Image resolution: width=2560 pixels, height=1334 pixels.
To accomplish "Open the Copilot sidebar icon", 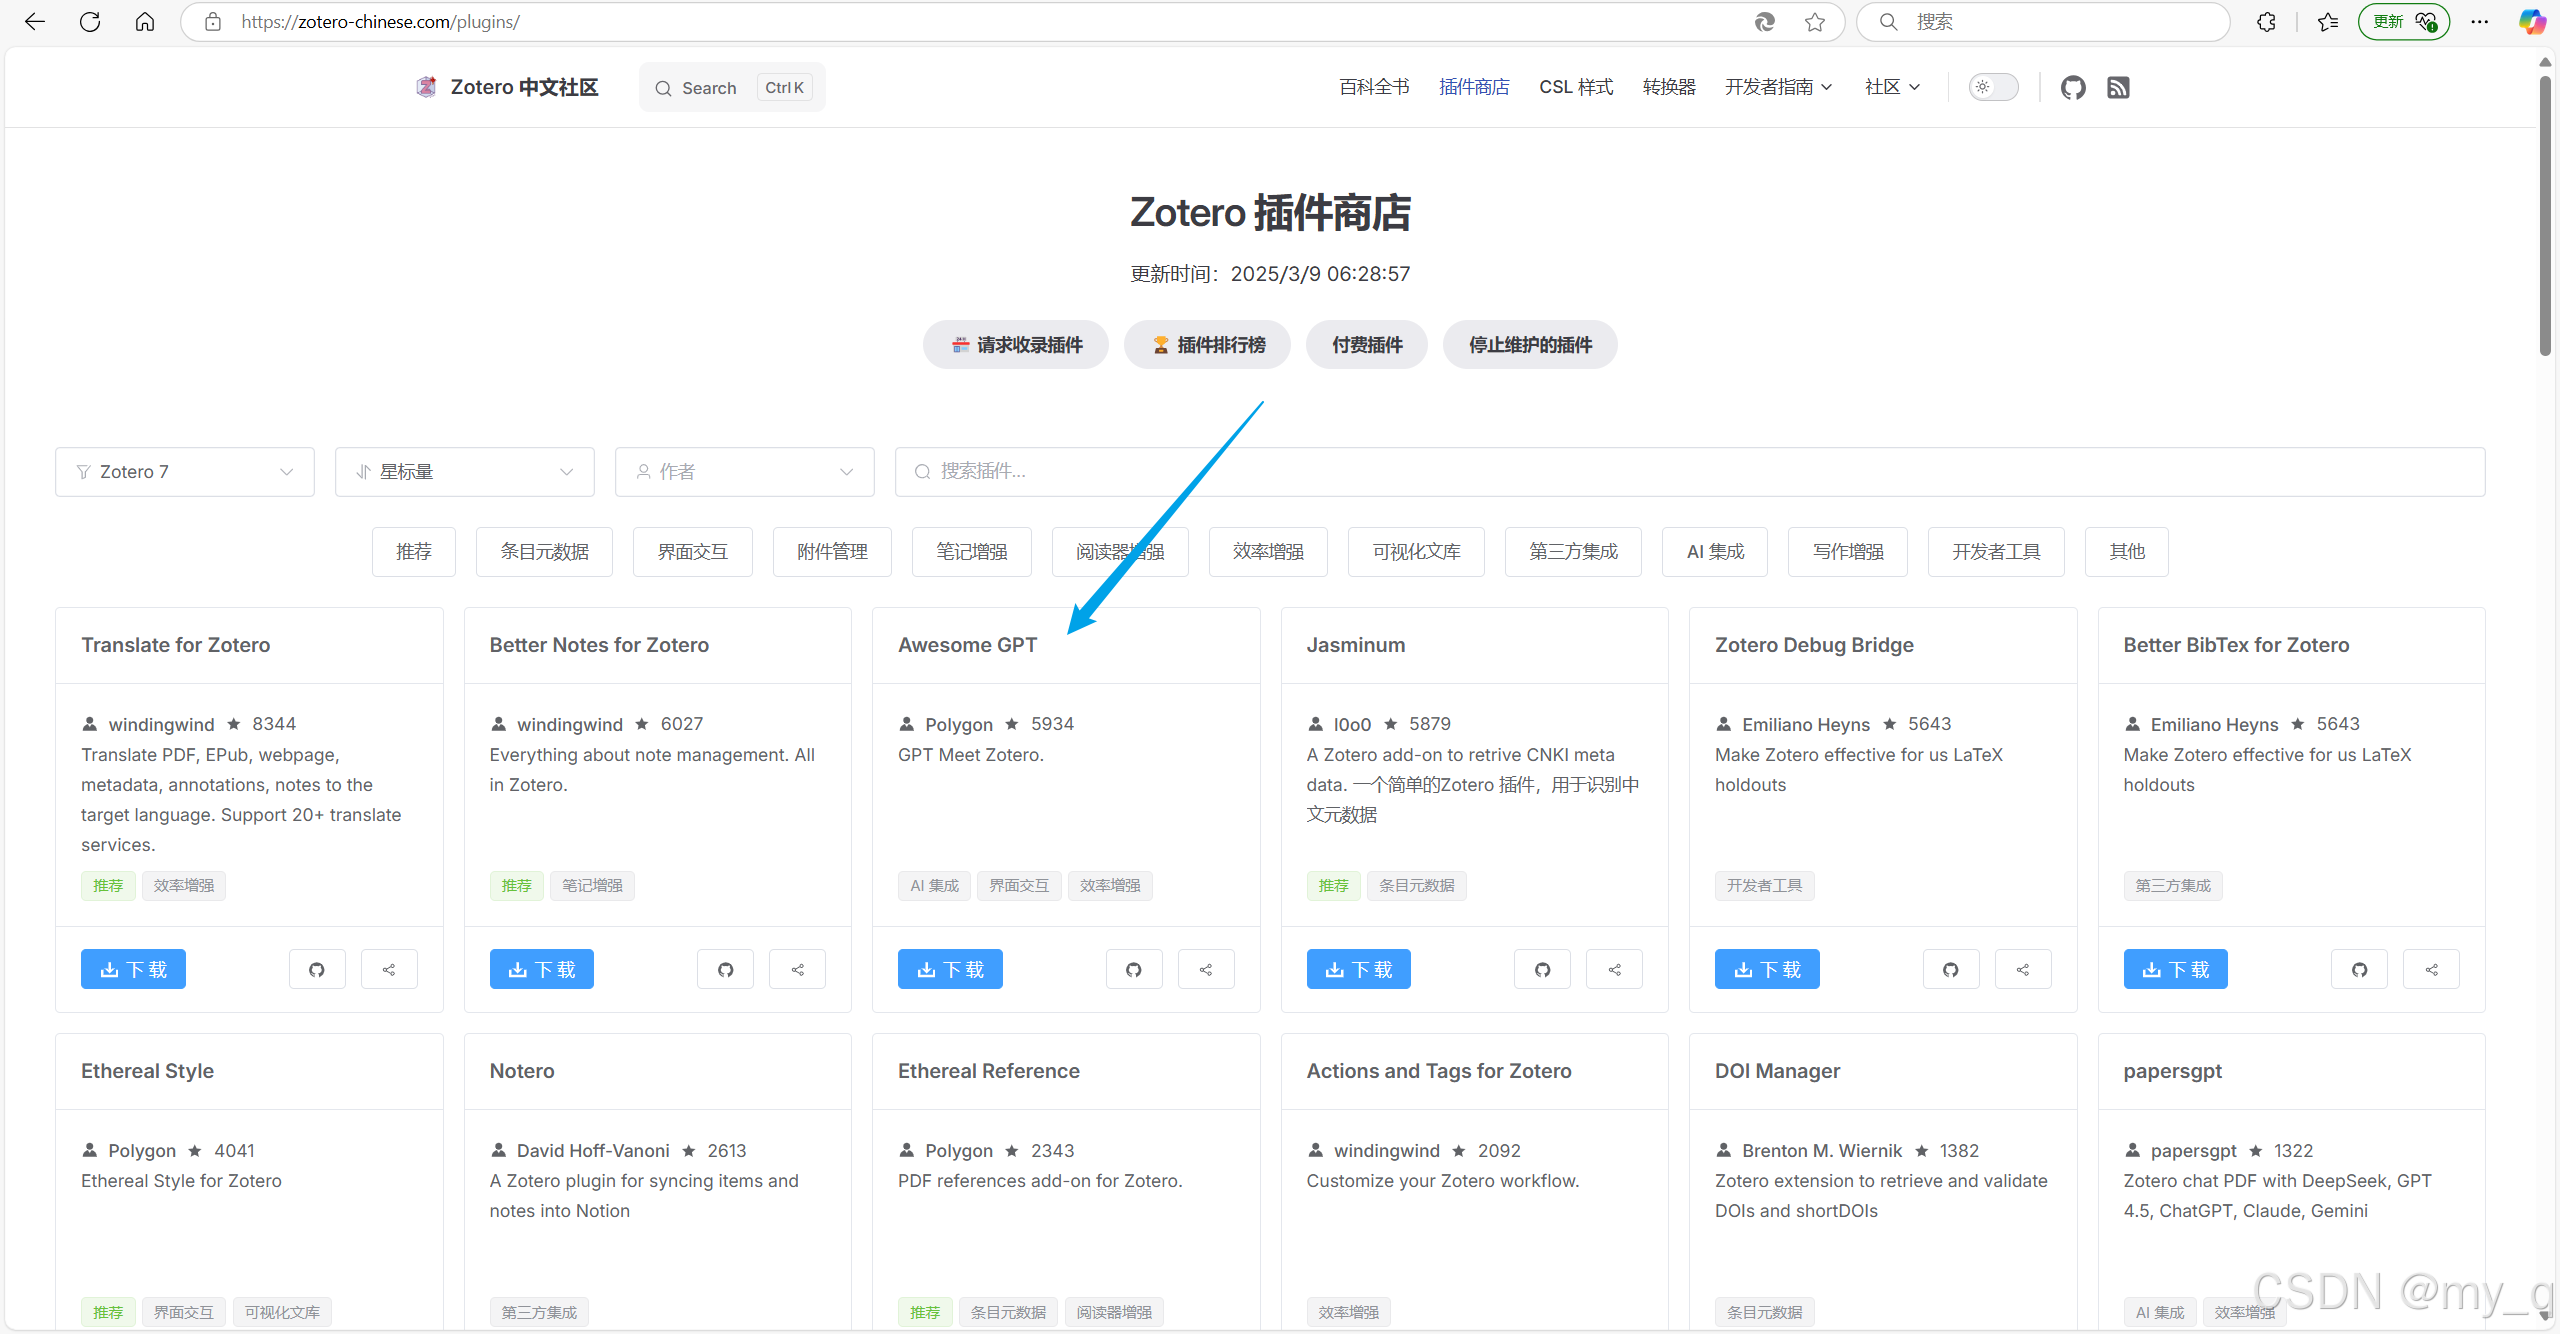I will [x=2532, y=22].
